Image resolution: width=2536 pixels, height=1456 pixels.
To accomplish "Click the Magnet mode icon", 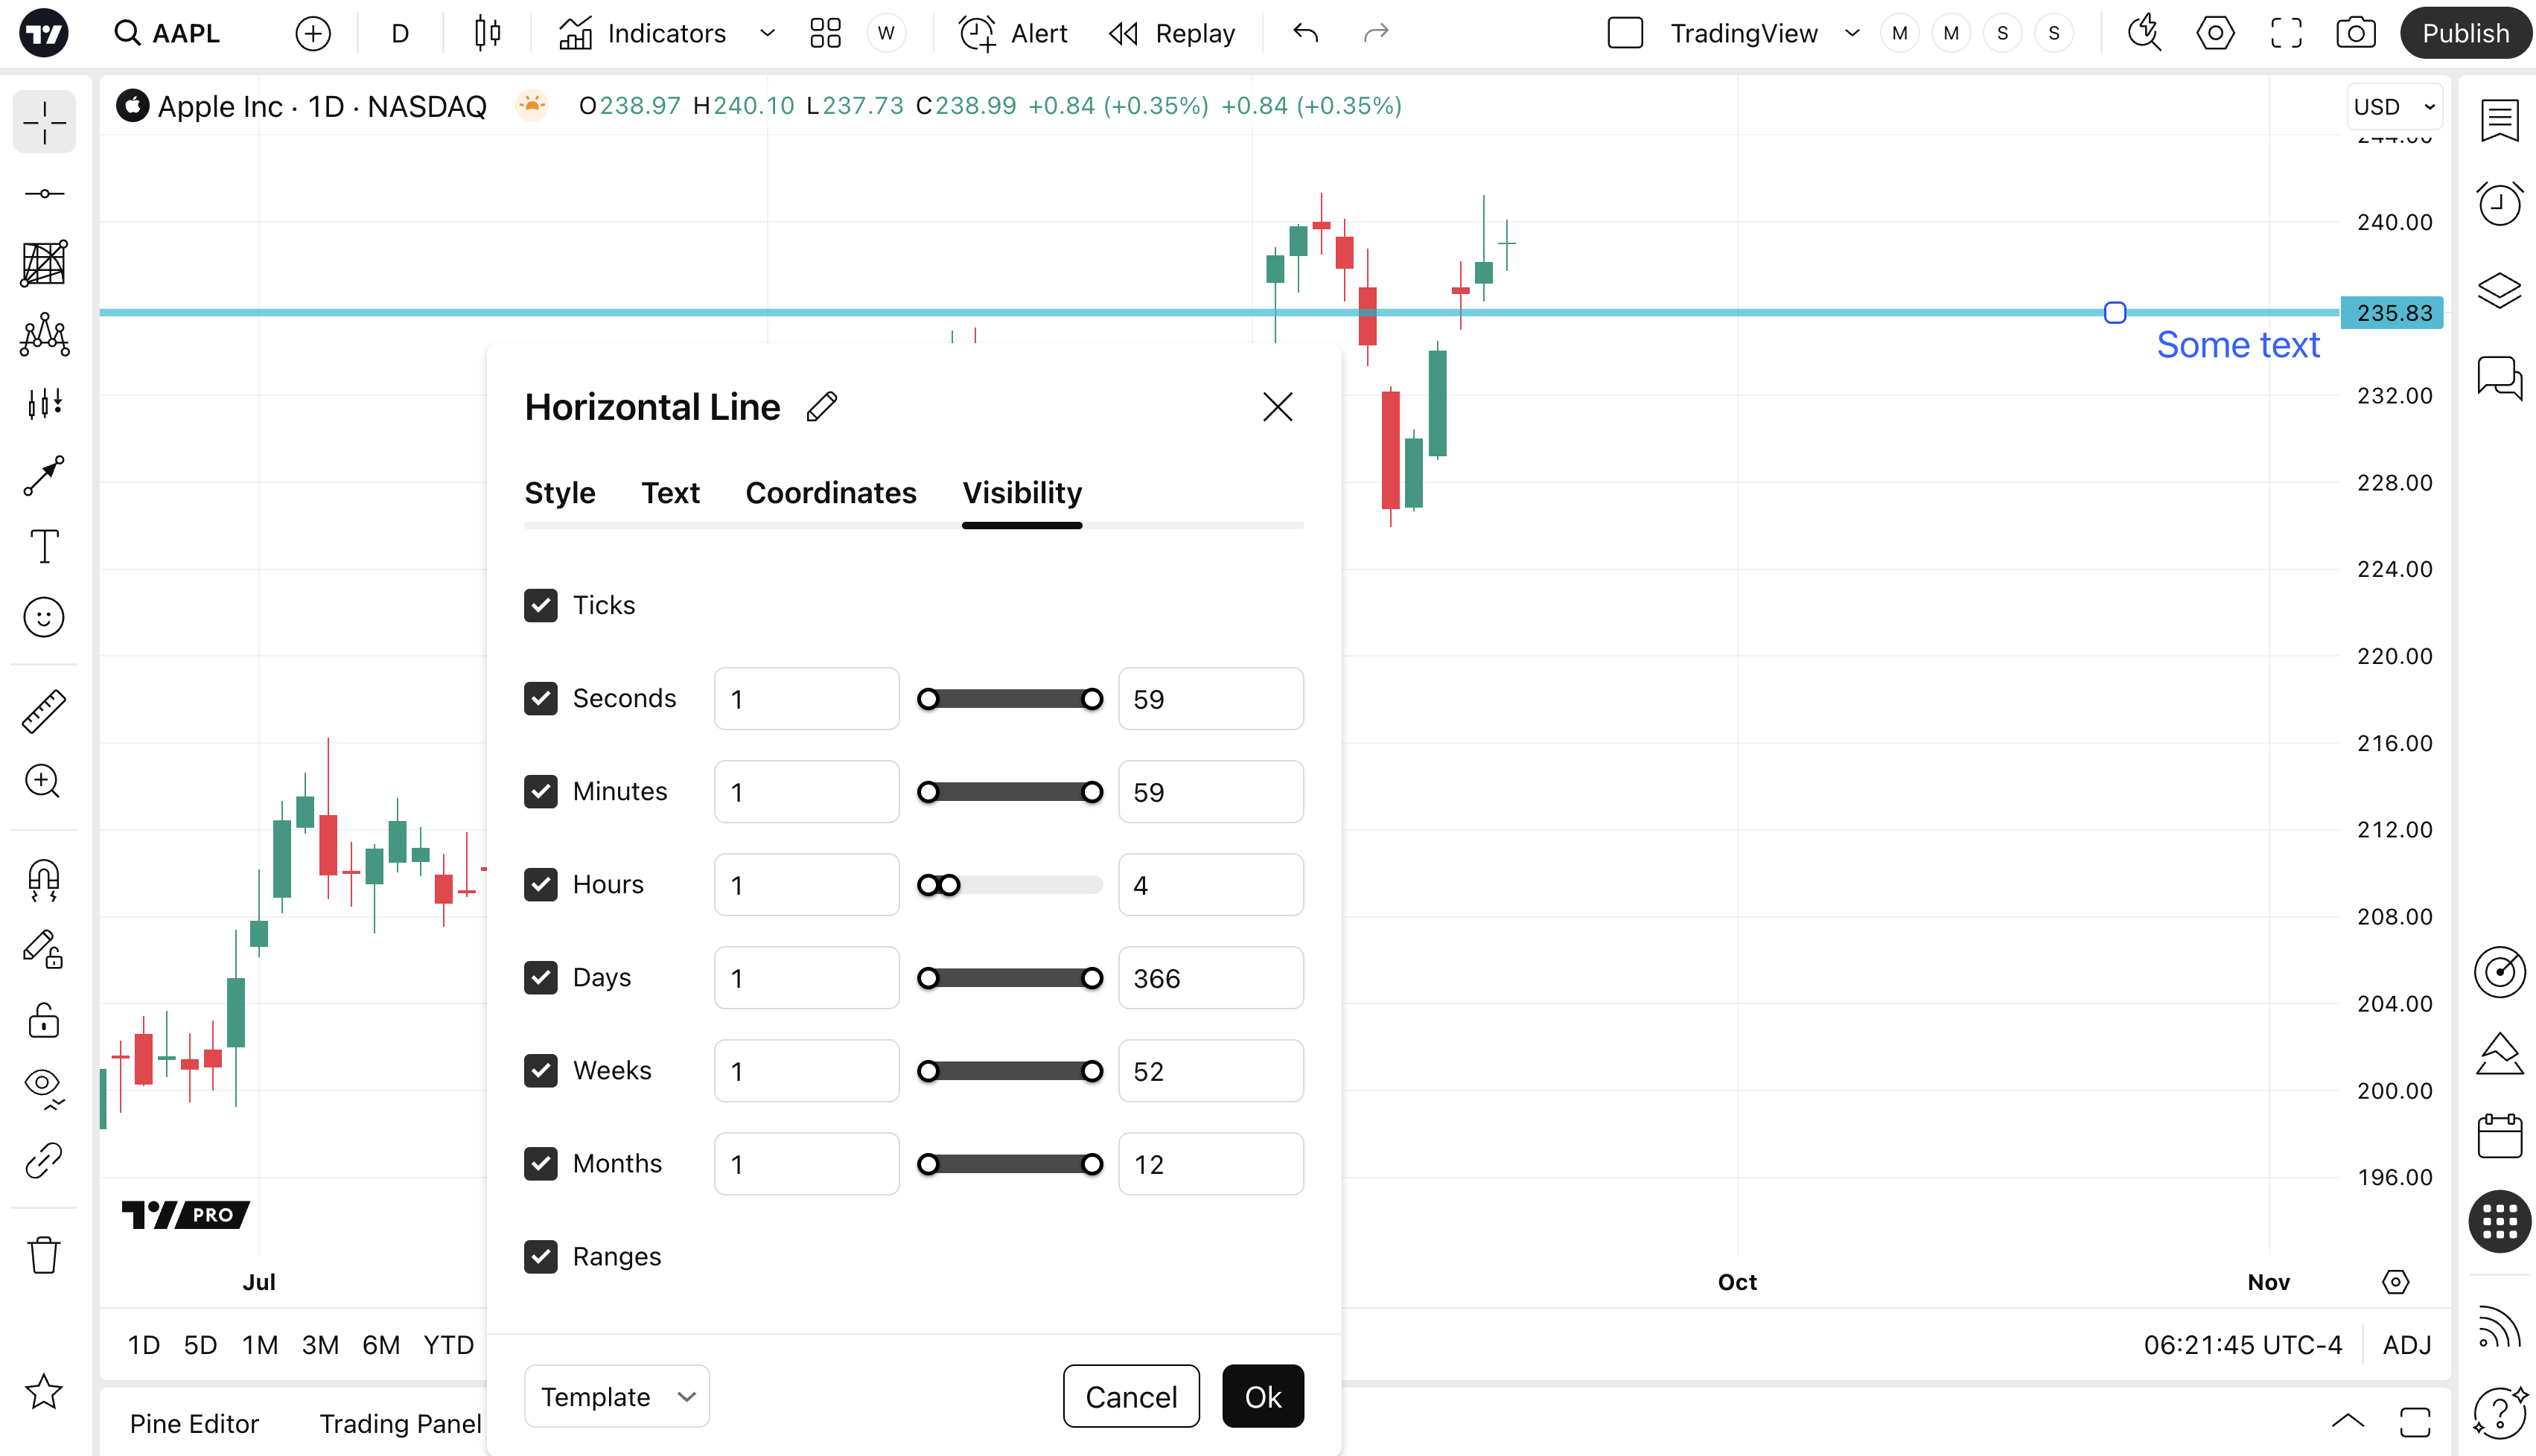I will pos(44,879).
